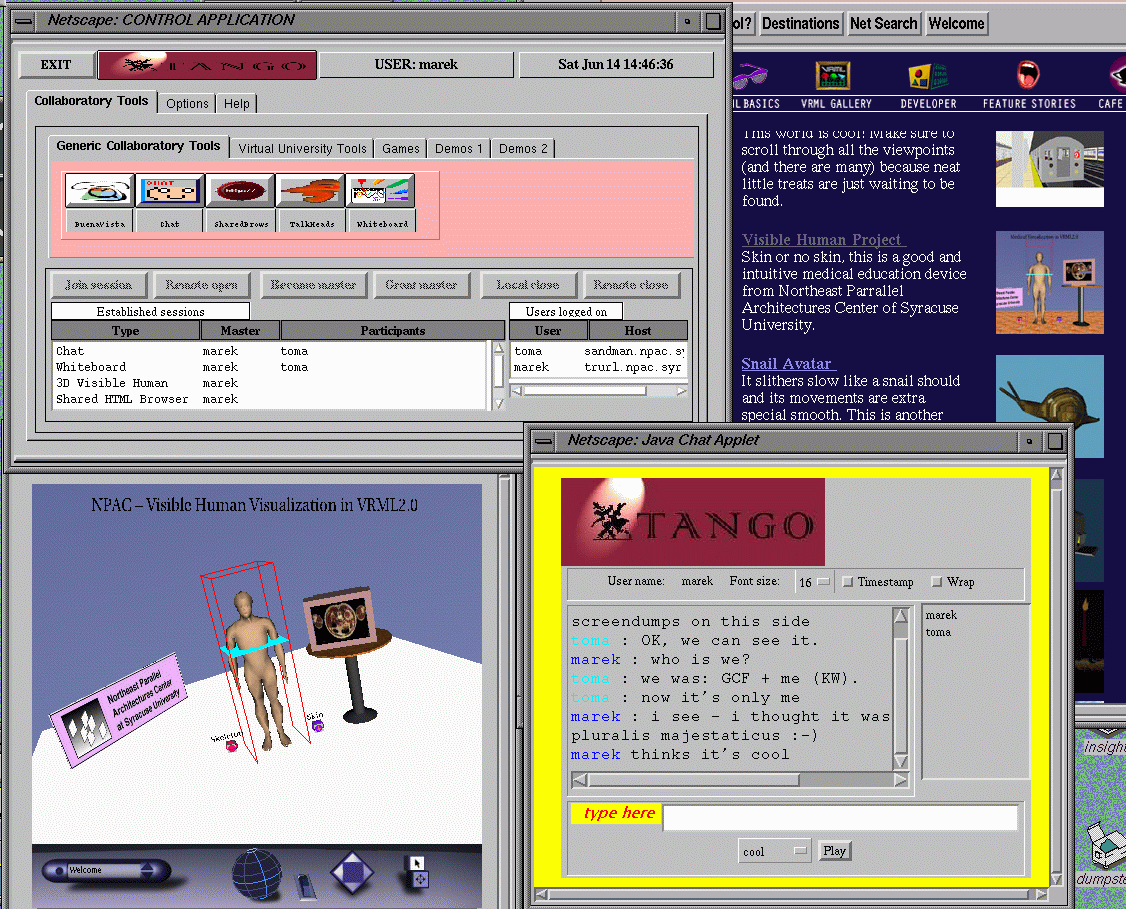This screenshot has width=1126, height=909.
Task: Open the Whiteboard tool icon
Action: coord(381,191)
